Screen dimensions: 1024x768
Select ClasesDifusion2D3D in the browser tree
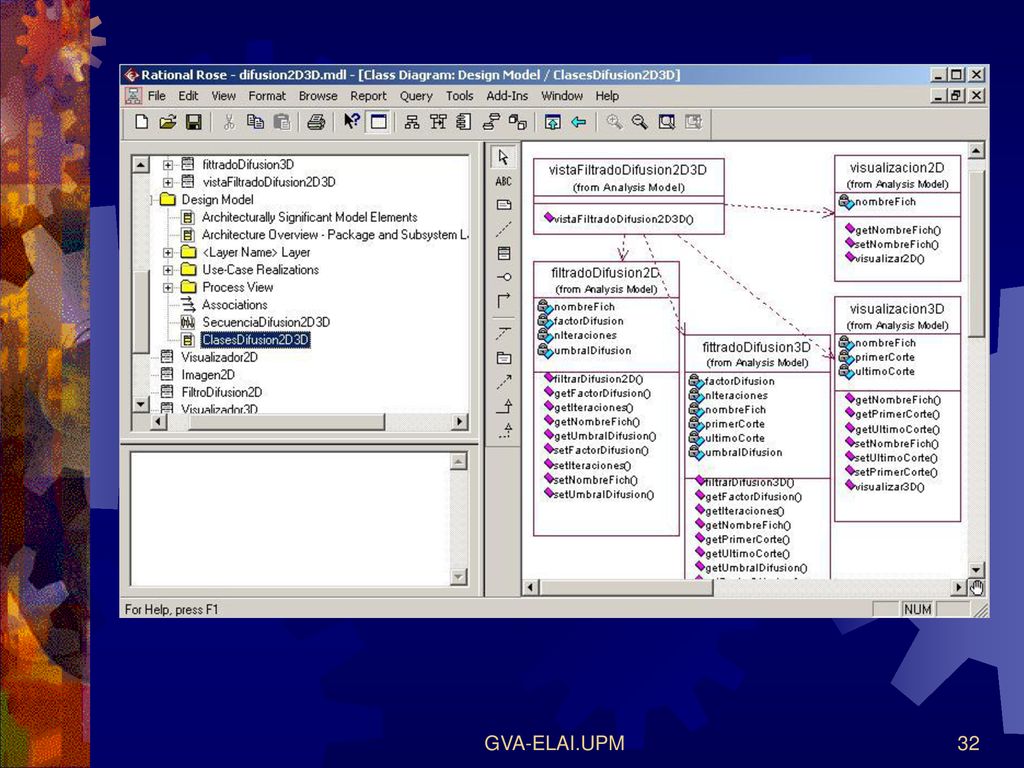tap(255, 340)
